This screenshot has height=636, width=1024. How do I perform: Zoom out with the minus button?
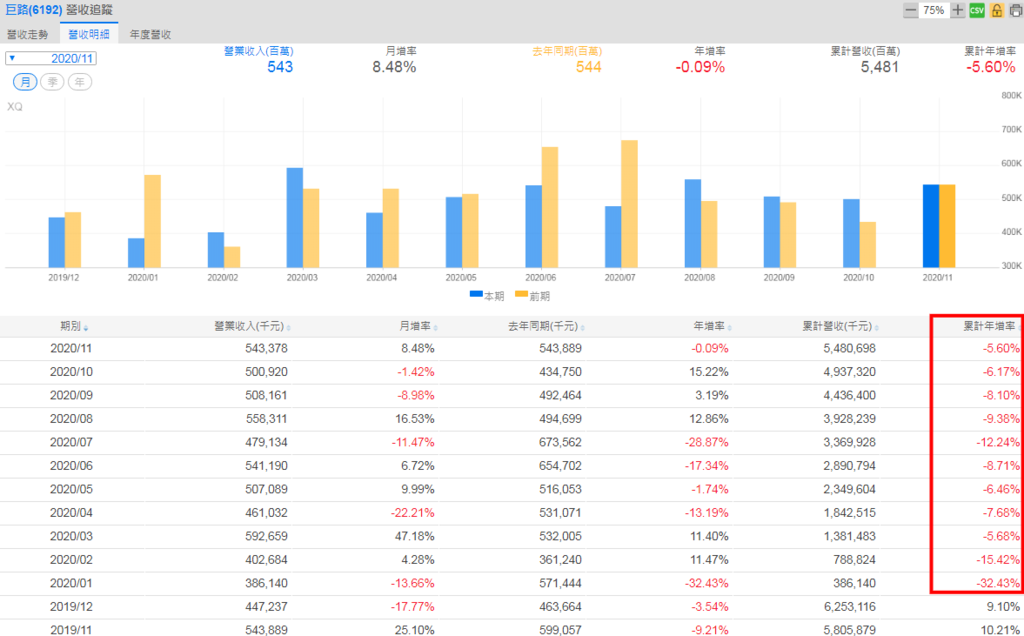[910, 10]
